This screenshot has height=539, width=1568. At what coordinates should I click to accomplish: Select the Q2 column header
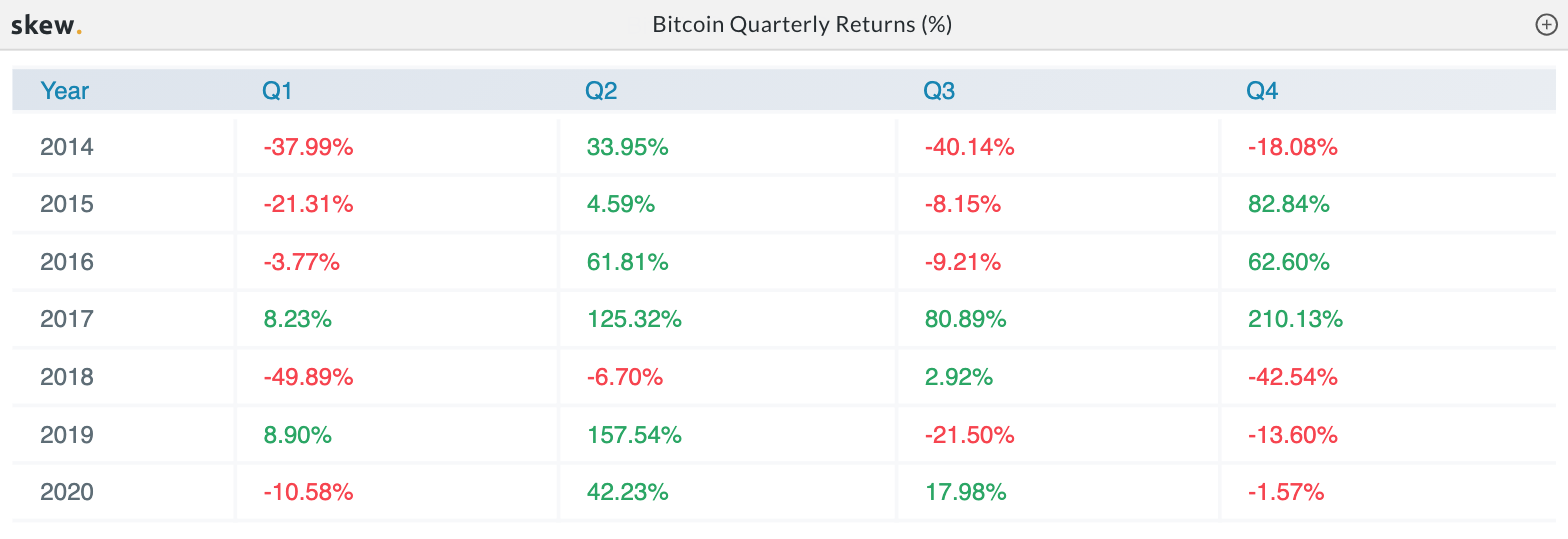click(x=601, y=91)
